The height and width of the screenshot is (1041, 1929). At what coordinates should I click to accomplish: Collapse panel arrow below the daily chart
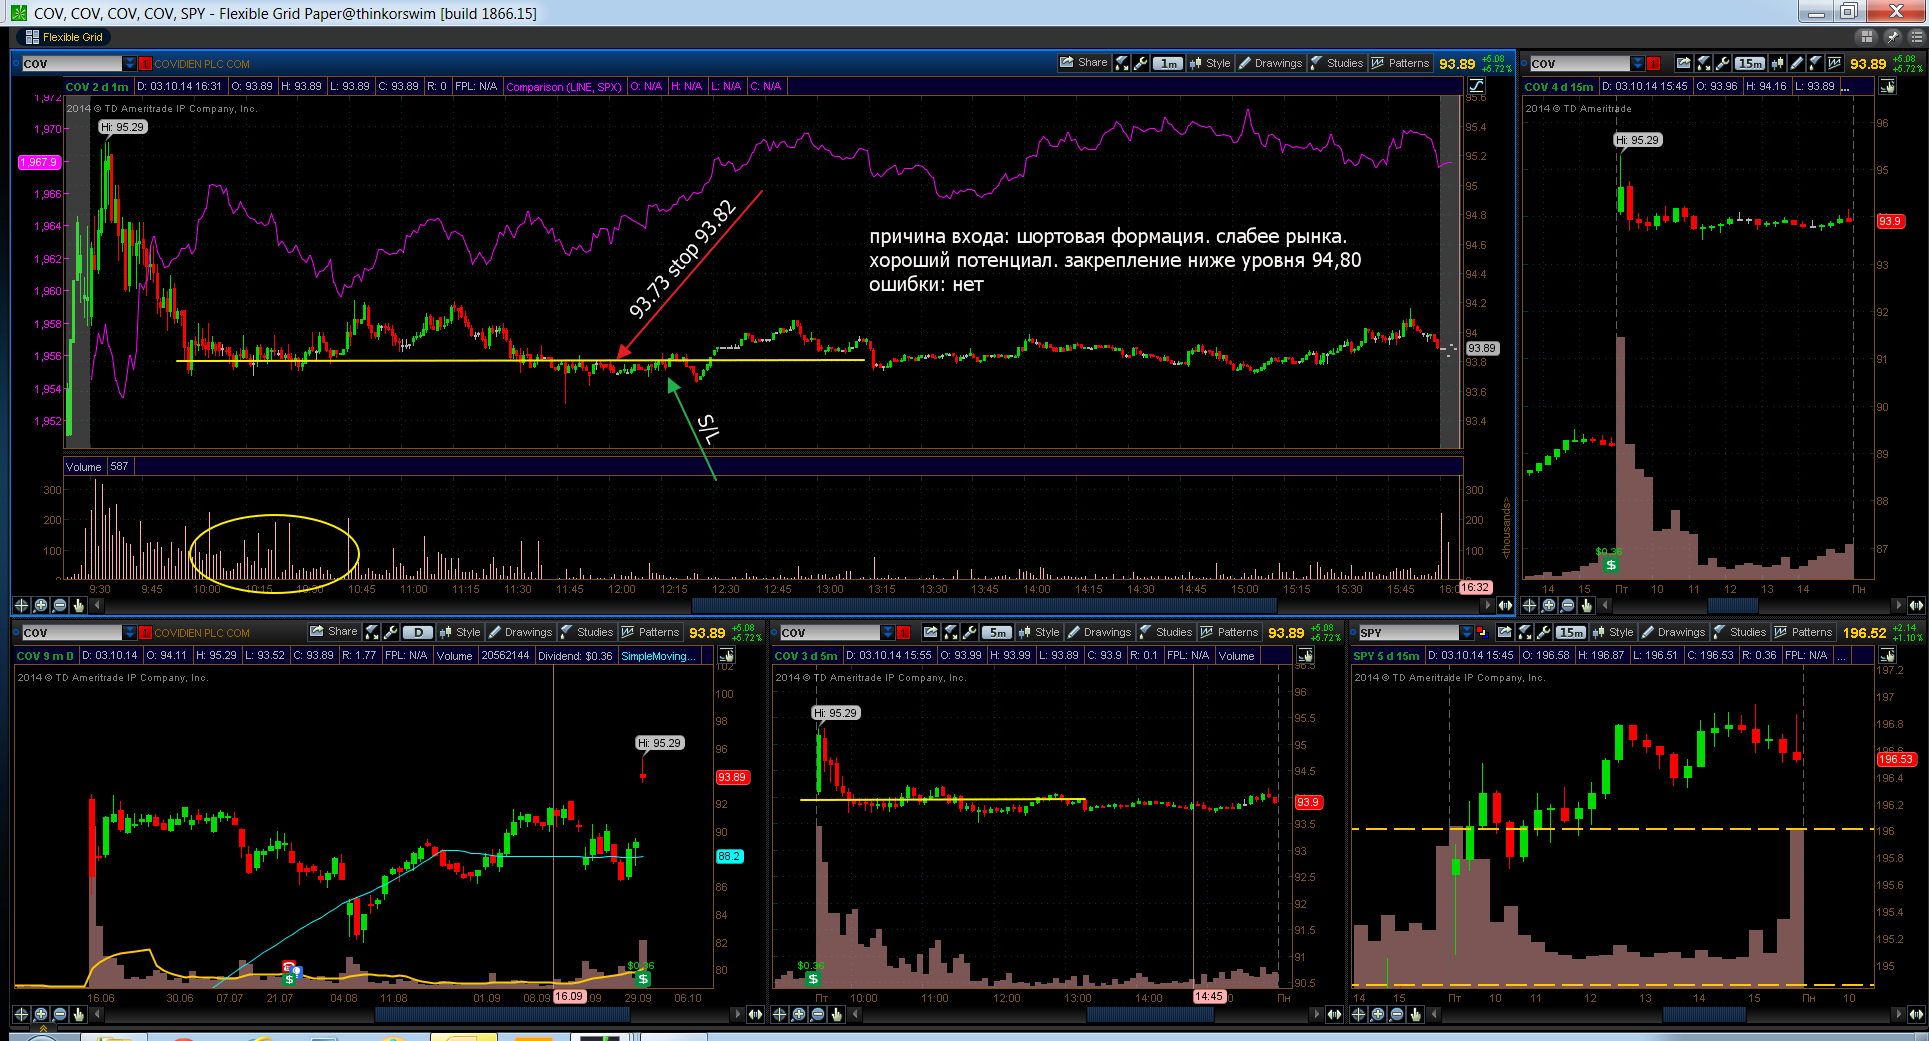point(42,1027)
